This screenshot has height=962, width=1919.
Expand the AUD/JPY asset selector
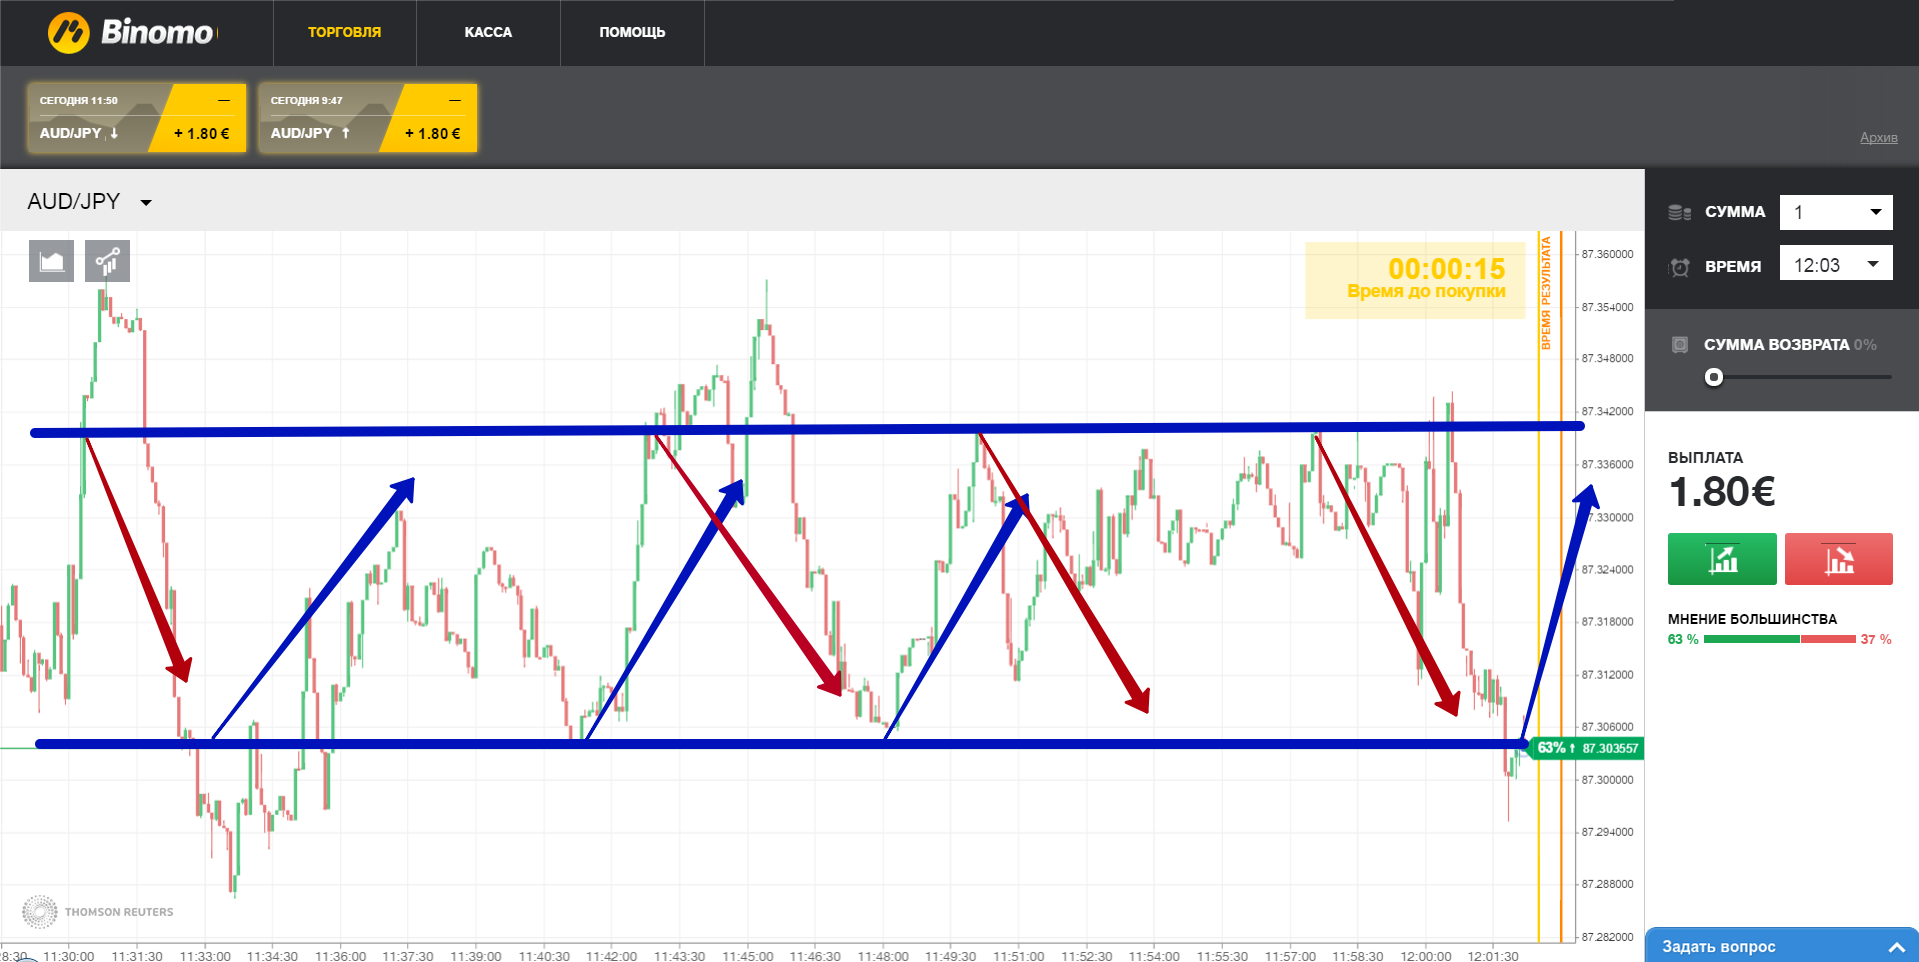[x=90, y=201]
